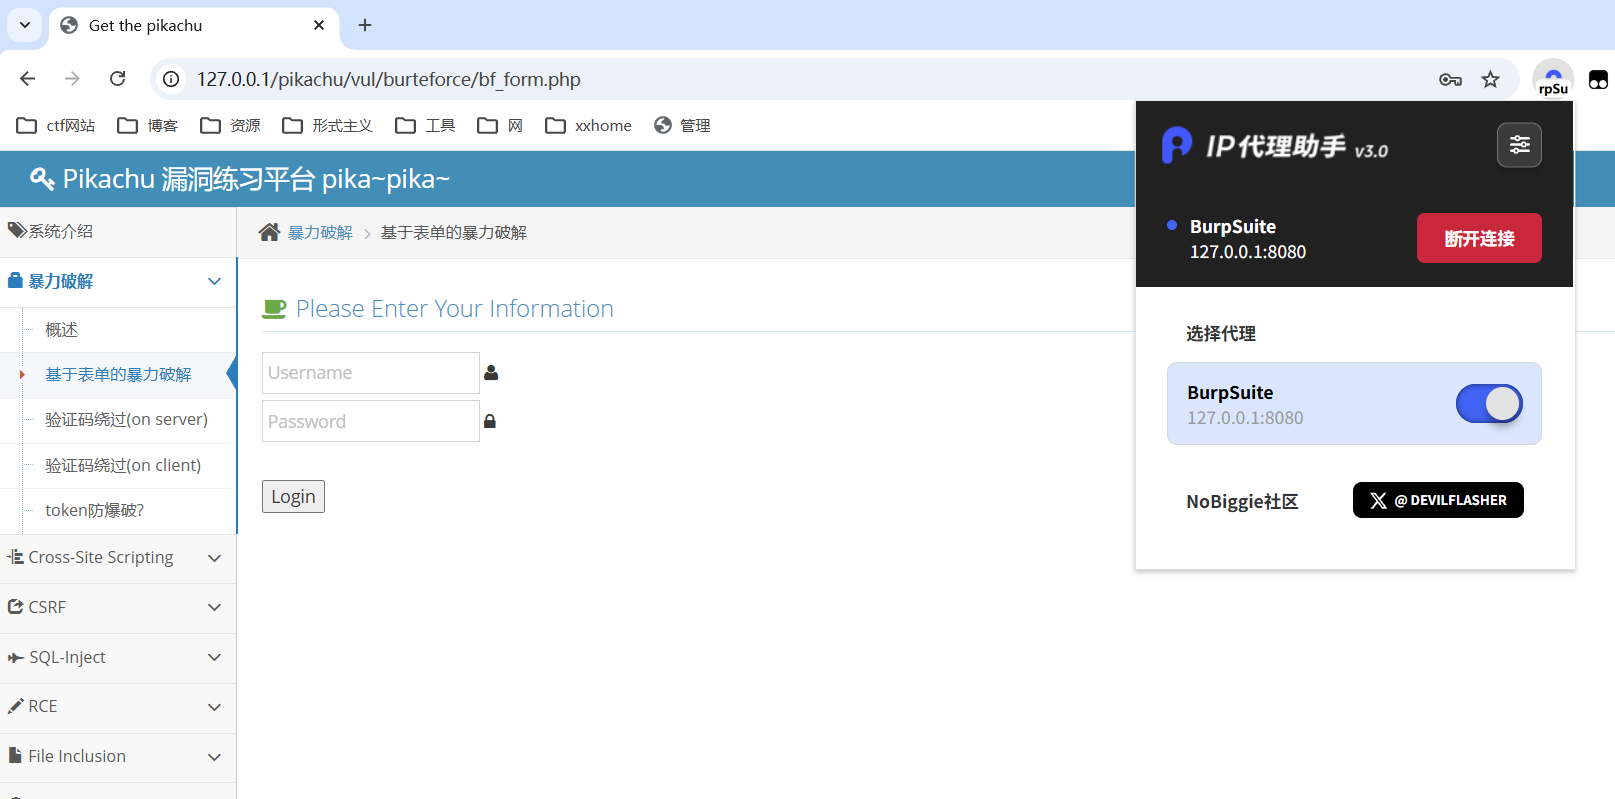Select the Get the pikachu tab
This screenshot has width=1615, height=799.
coord(194,26)
